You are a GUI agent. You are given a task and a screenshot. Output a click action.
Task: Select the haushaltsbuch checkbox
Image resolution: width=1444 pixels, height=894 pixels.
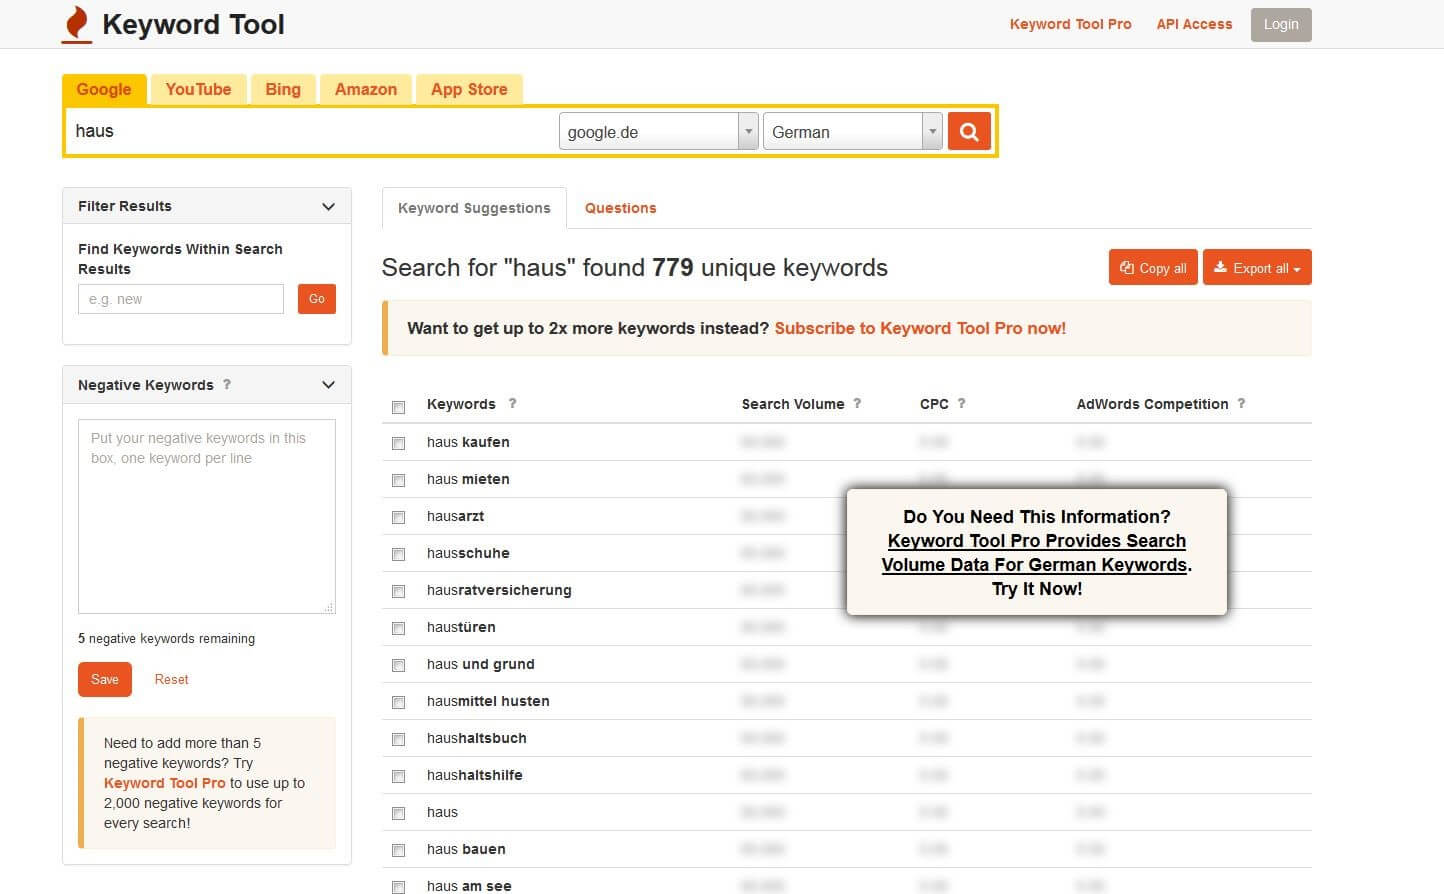coord(398,739)
